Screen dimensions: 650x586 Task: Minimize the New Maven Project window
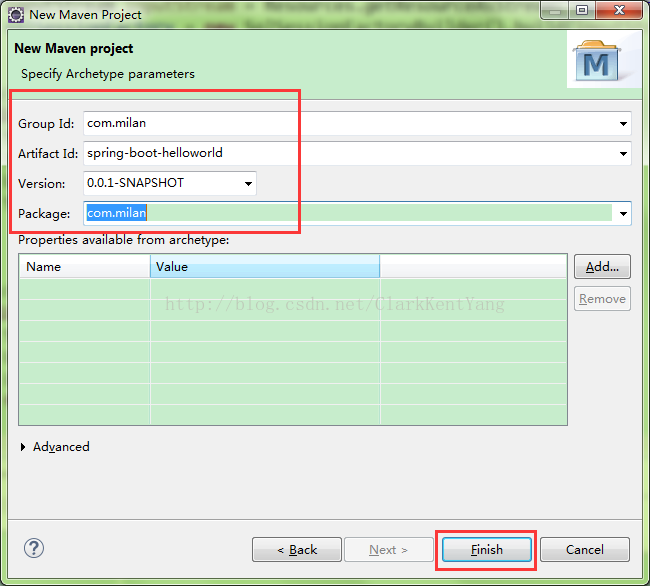(555, 10)
